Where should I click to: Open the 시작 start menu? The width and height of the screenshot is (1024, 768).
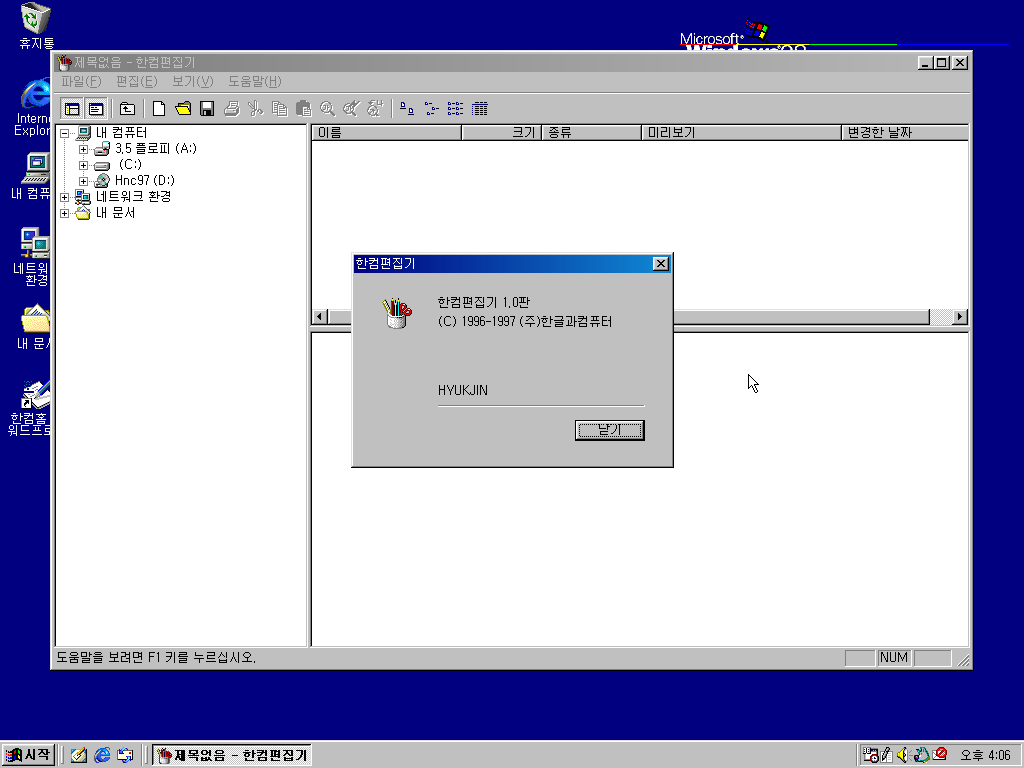(x=27, y=755)
